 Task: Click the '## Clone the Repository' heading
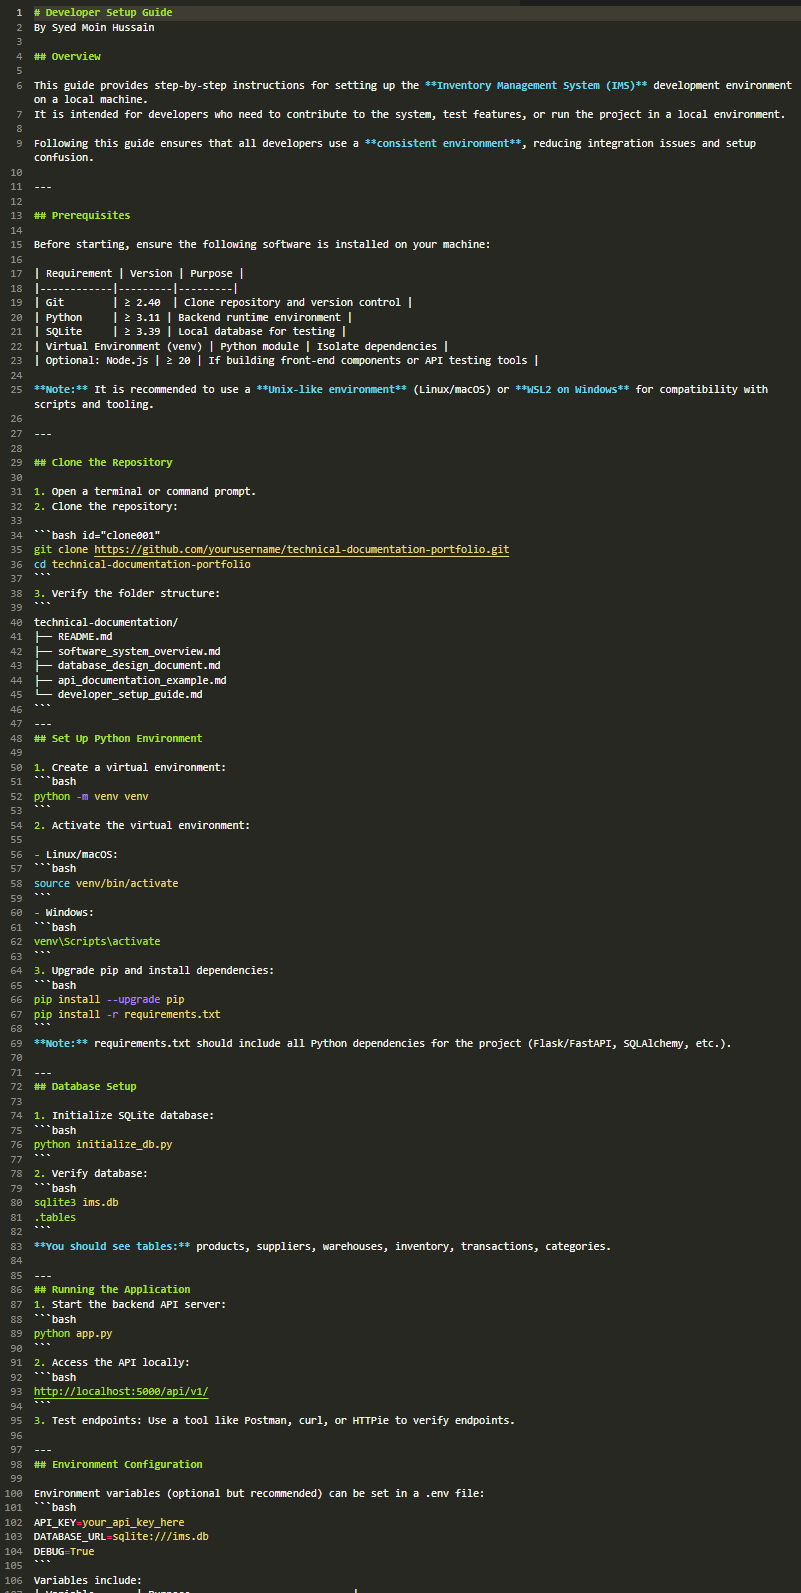103,462
